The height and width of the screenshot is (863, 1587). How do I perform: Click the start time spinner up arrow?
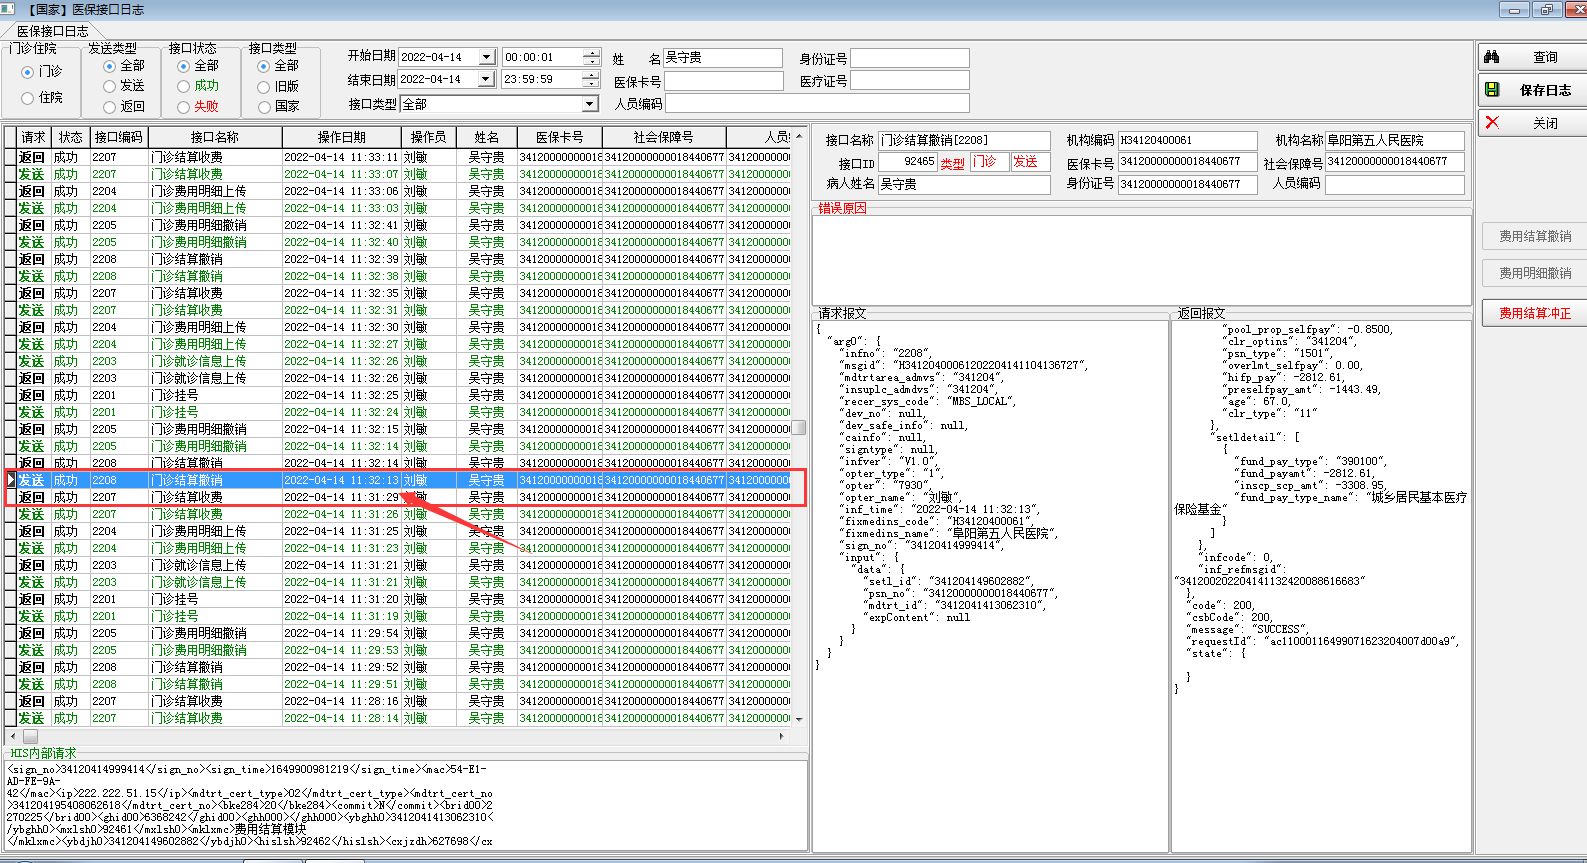591,53
